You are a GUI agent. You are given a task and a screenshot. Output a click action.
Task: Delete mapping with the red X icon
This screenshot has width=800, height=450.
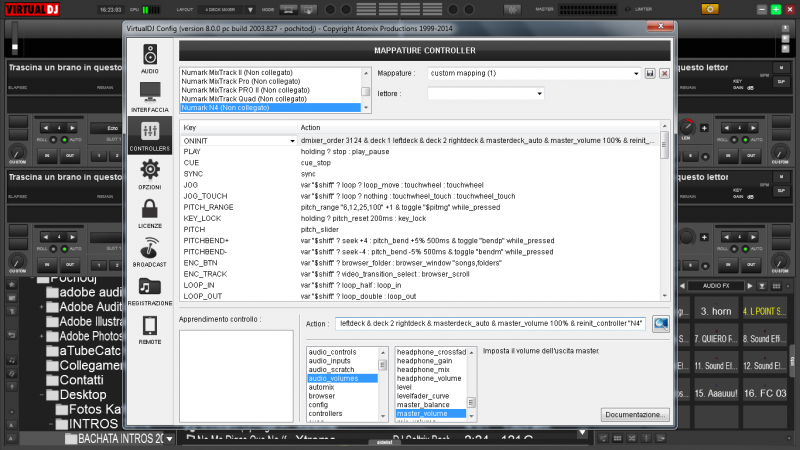664,74
